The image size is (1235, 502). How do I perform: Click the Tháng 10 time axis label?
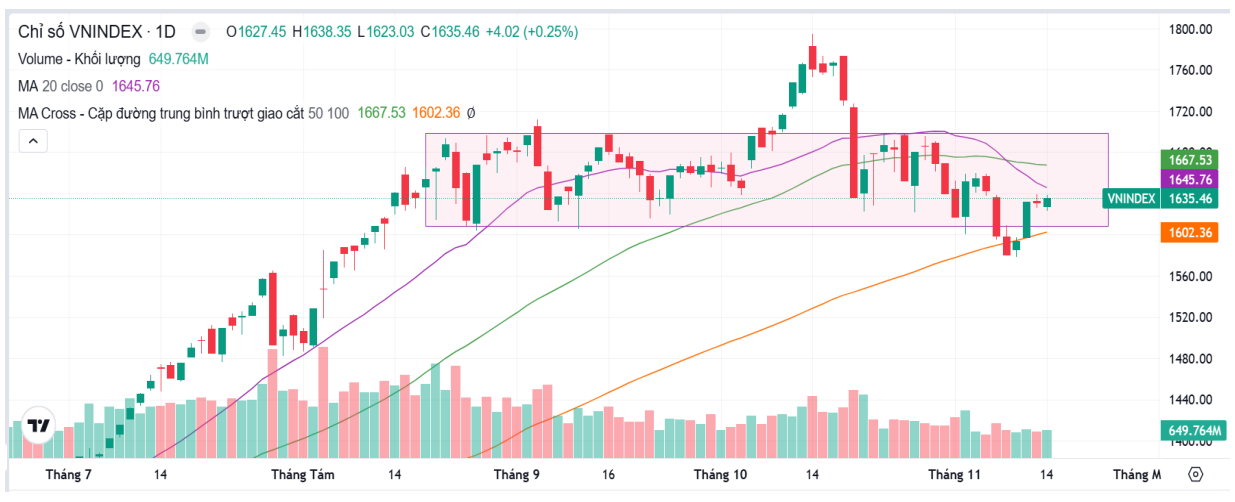pyautogui.click(x=720, y=475)
